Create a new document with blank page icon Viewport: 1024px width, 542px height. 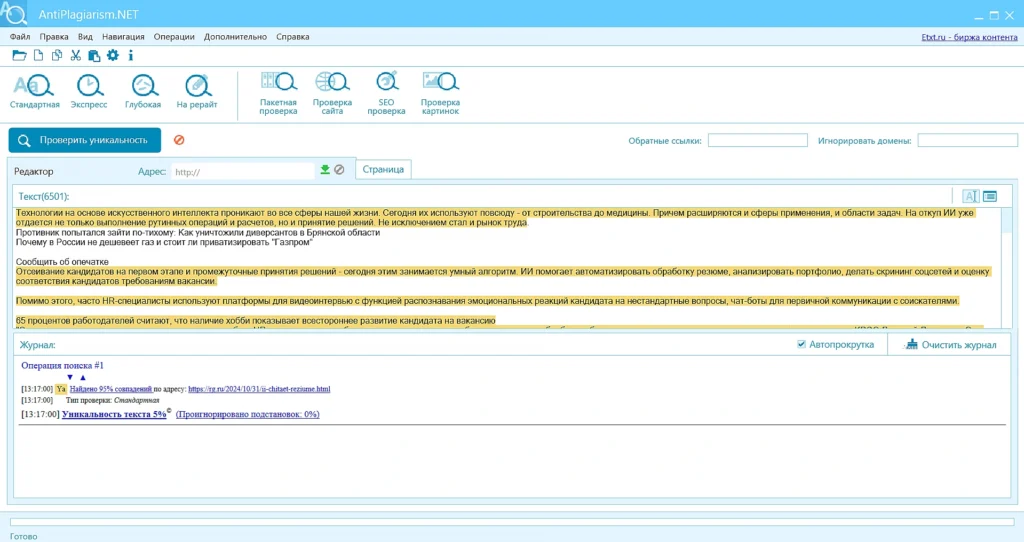[39, 56]
